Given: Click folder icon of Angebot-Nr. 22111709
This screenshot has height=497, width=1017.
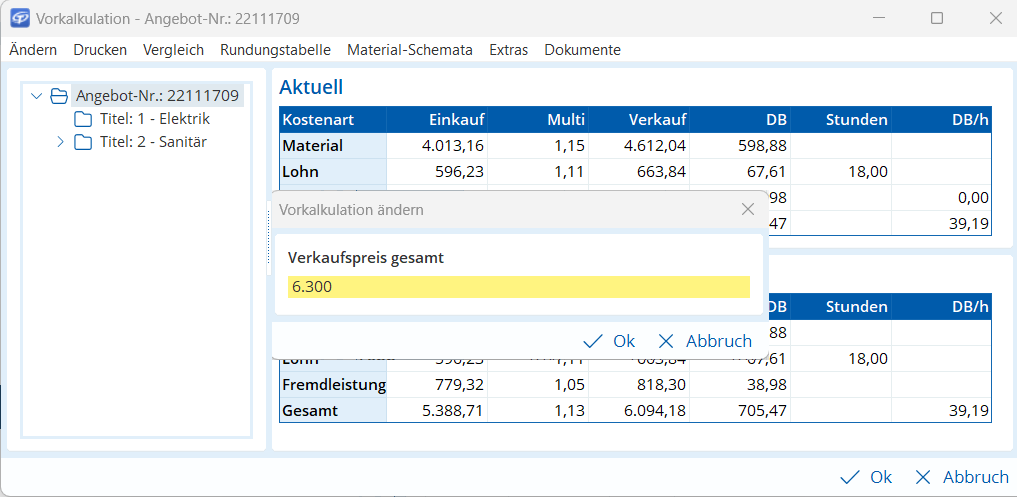Looking at the screenshot, I should 59,96.
